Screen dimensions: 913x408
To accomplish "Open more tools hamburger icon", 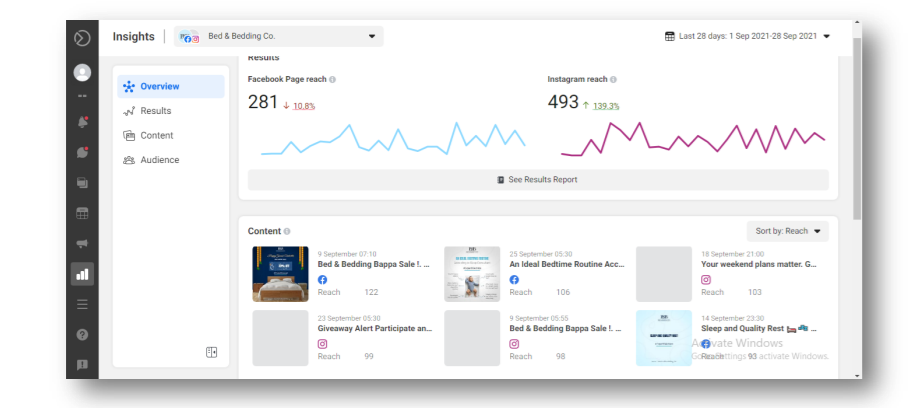I will pos(82,304).
